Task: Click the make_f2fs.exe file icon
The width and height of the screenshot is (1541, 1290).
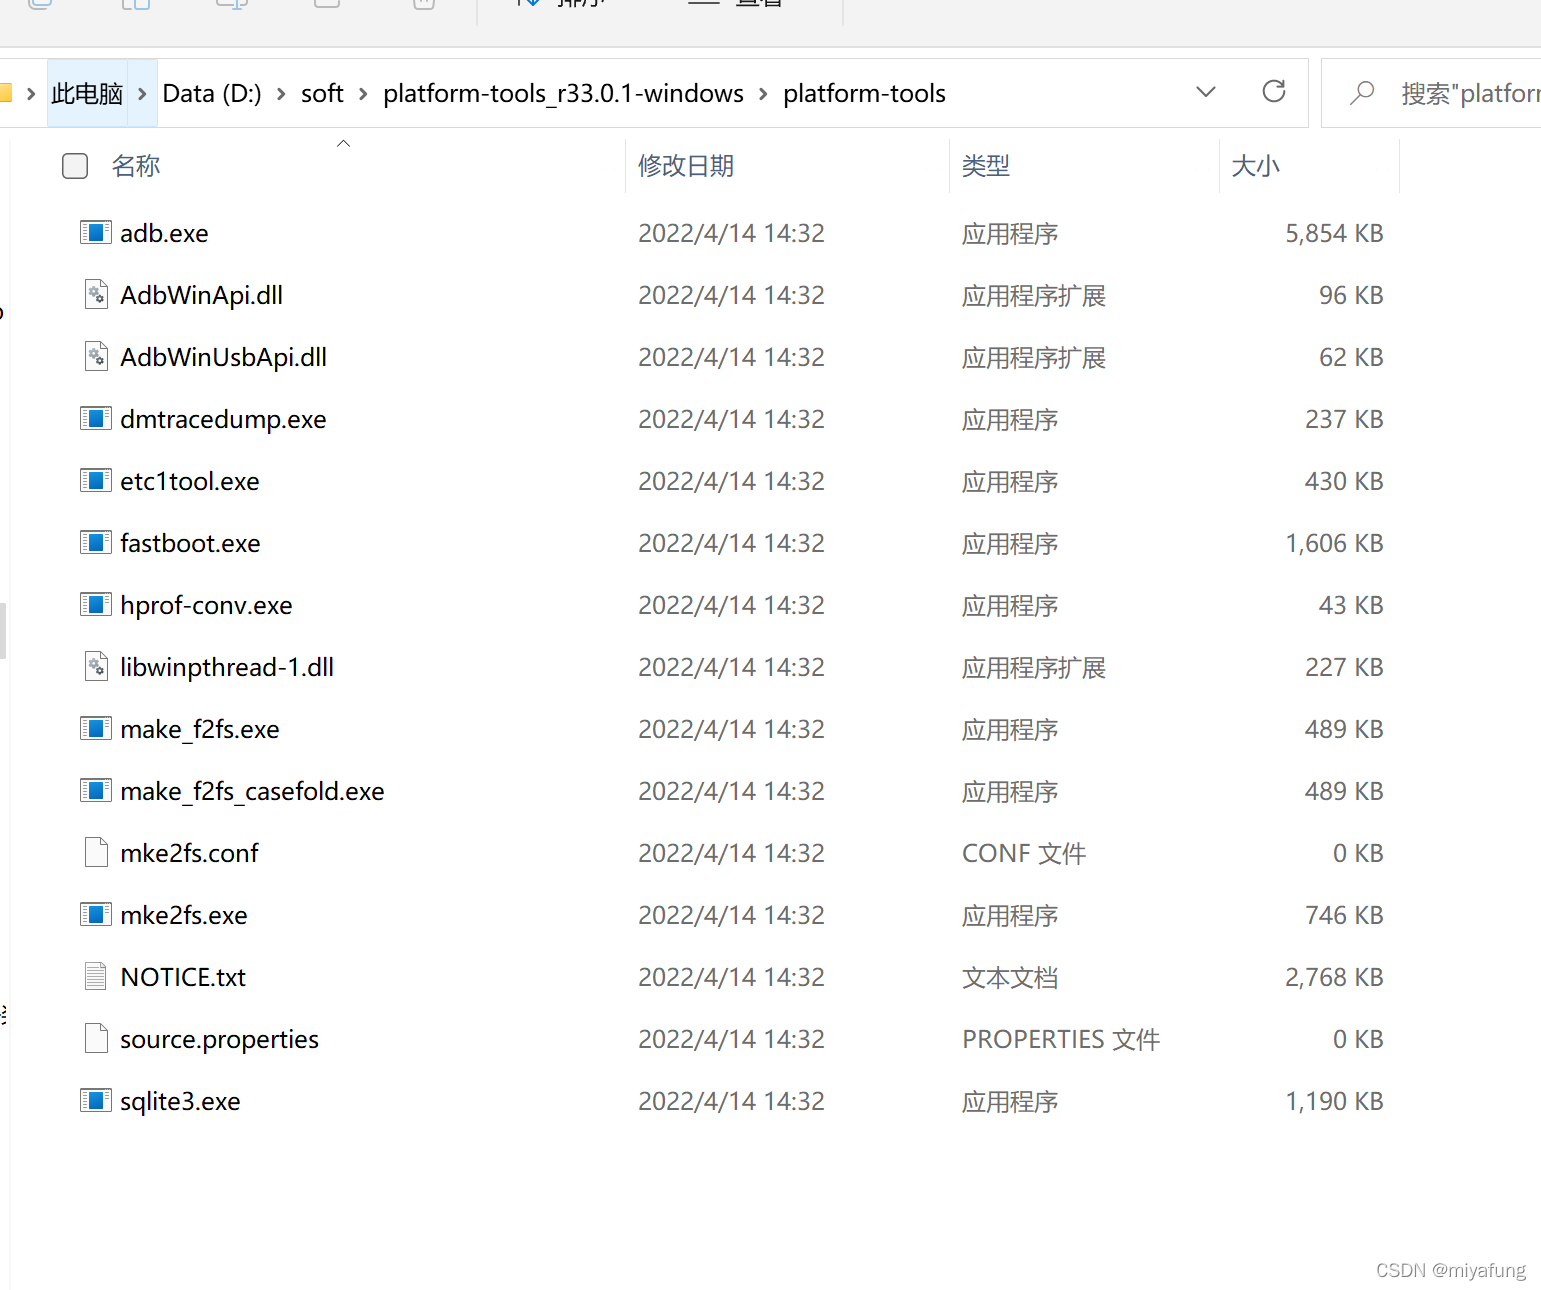Action: click(x=96, y=729)
